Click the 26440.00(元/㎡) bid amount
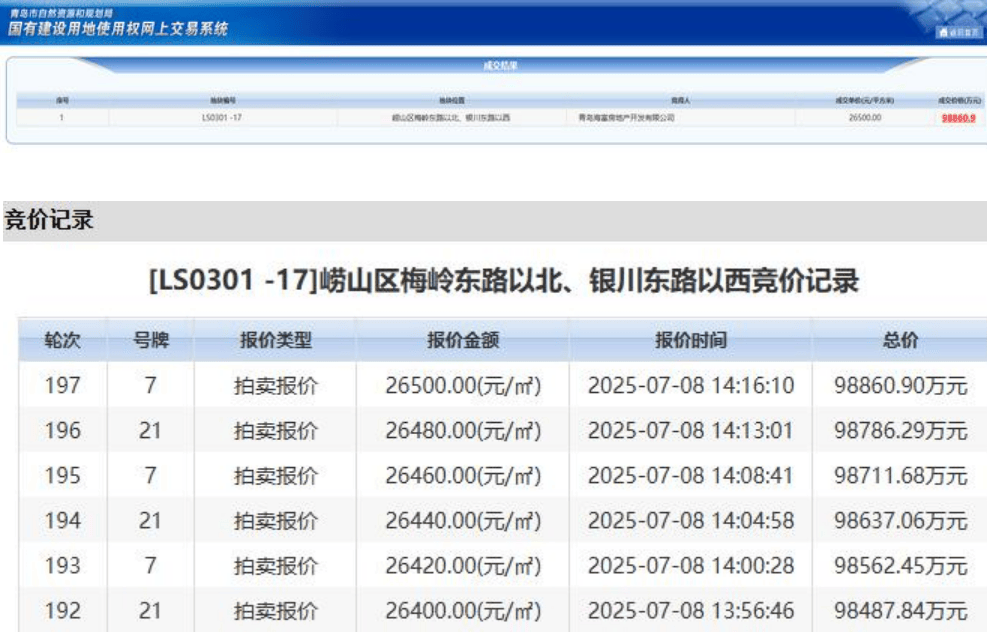987x633 pixels. point(463,522)
